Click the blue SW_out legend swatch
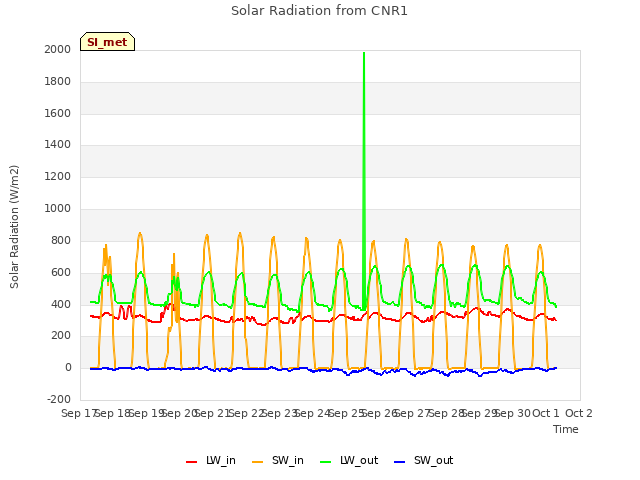Image resolution: width=640 pixels, height=480 pixels. pos(400,462)
